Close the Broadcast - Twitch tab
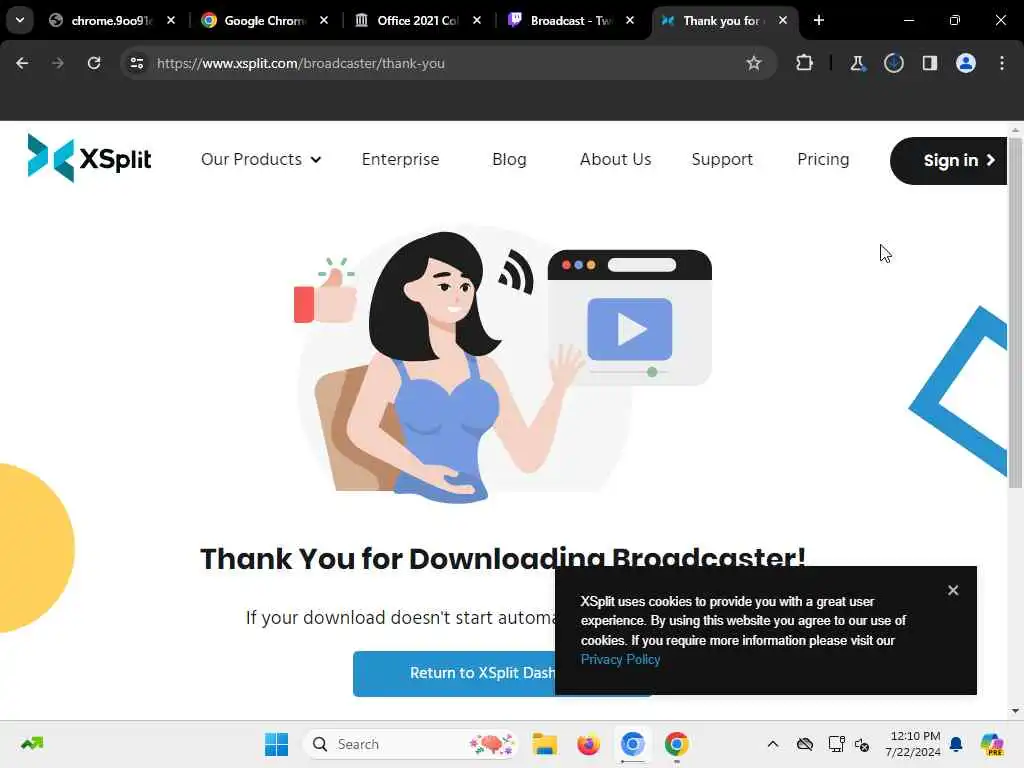Screen dimensions: 1024x768 [630, 21]
